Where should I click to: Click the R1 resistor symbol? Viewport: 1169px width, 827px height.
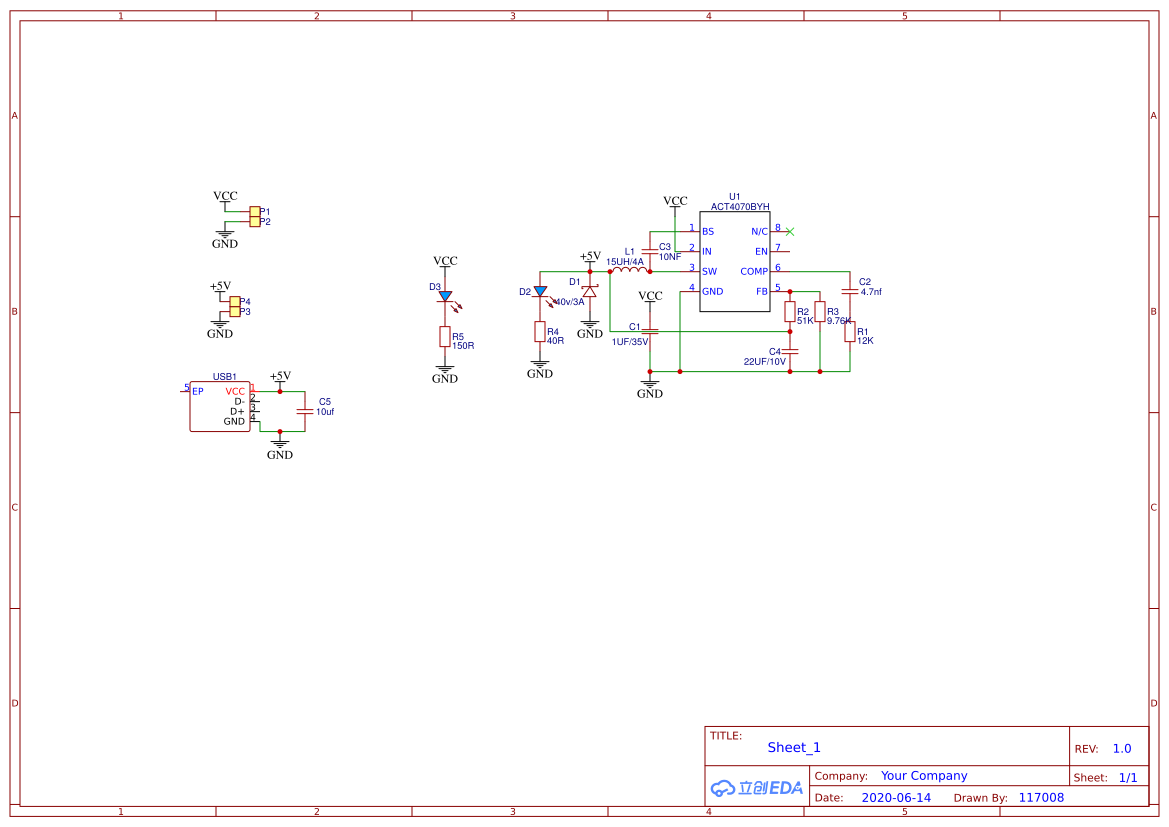pyautogui.click(x=850, y=332)
